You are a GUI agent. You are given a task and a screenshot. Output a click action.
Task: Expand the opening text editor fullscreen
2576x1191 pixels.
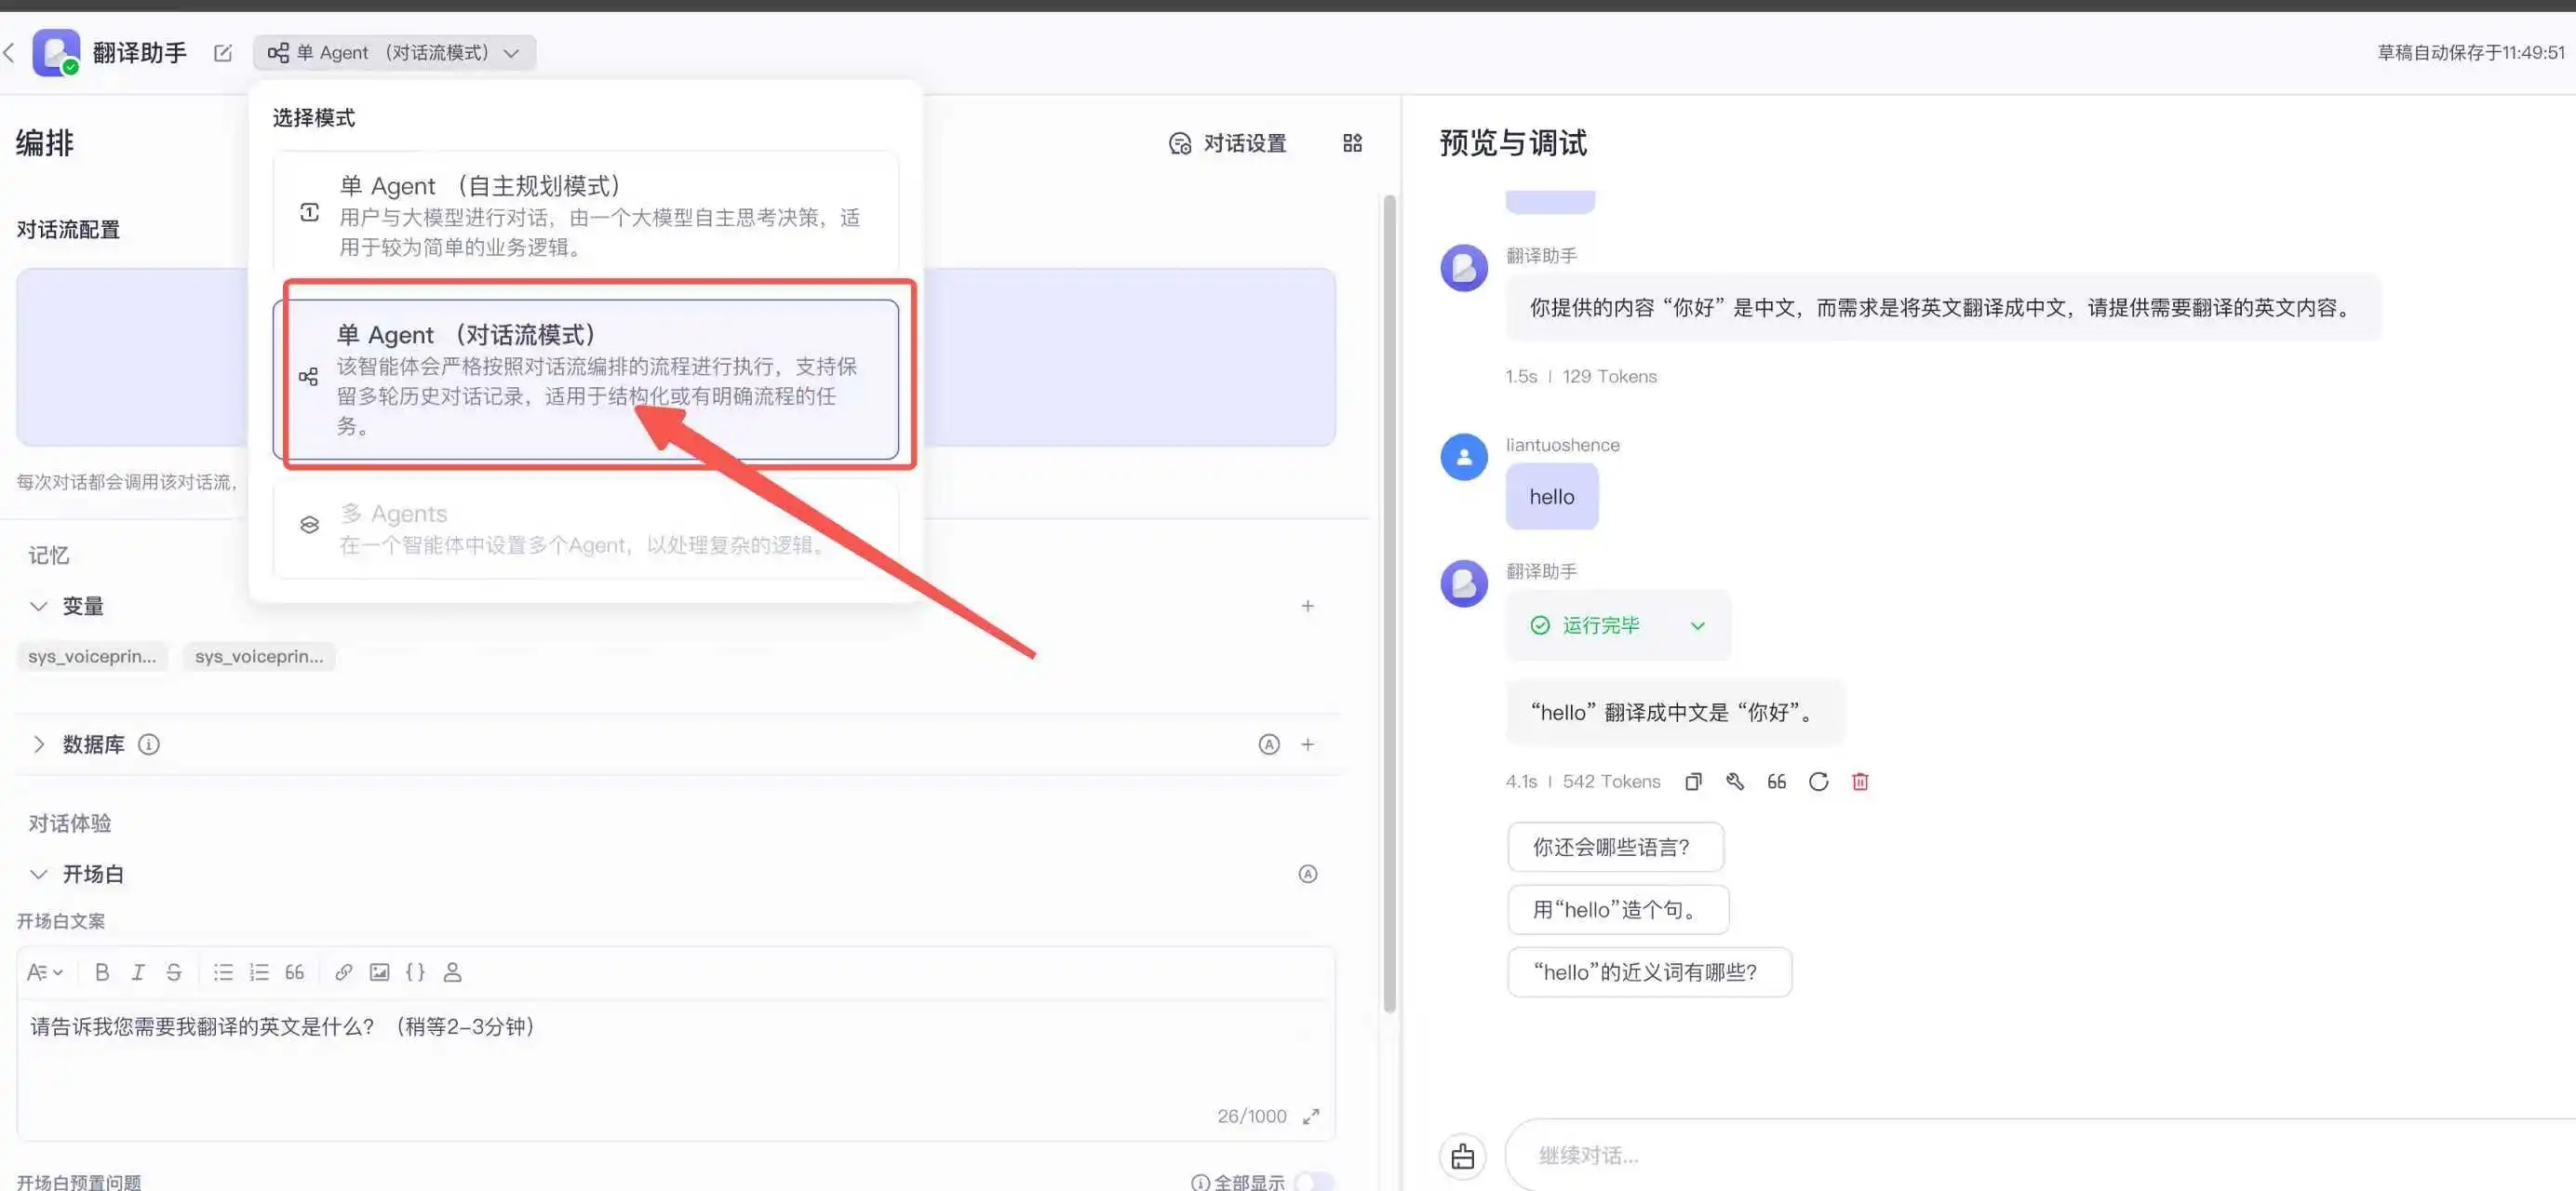1311,1116
